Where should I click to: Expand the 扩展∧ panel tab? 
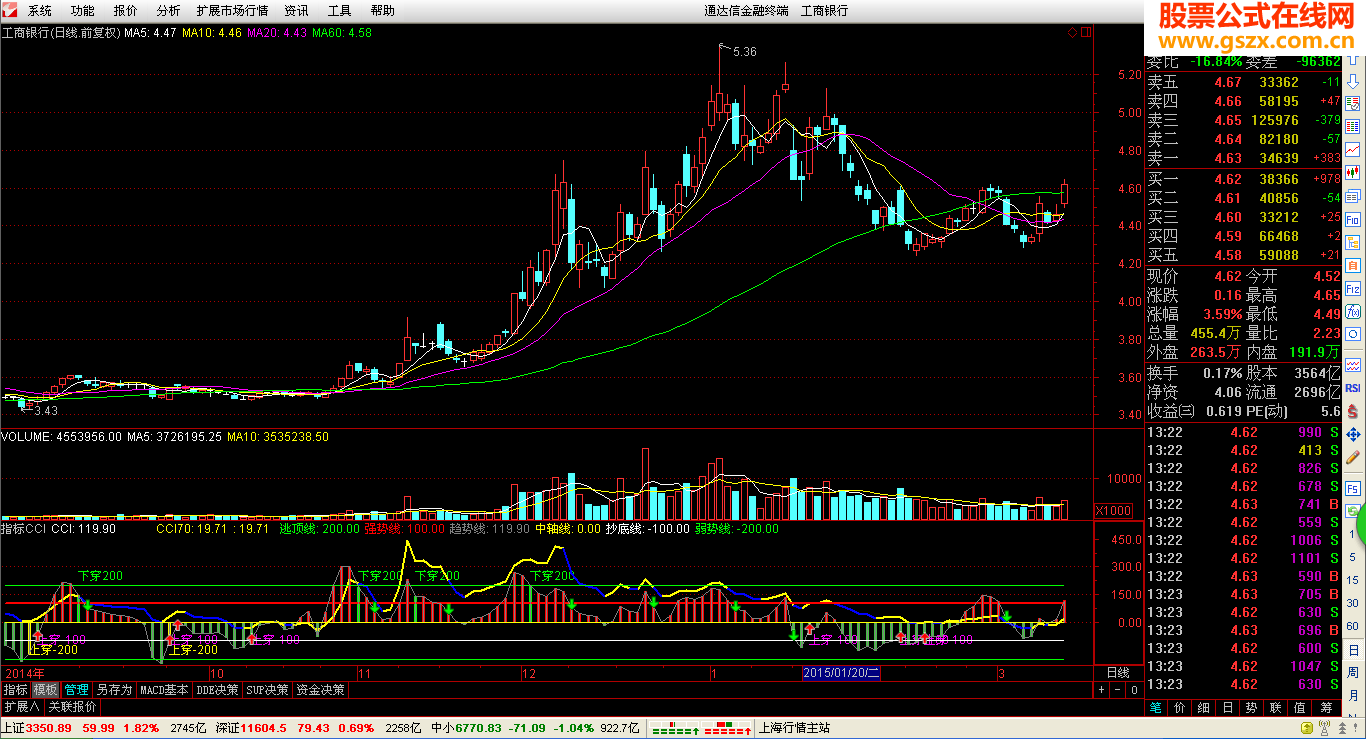(x=22, y=706)
